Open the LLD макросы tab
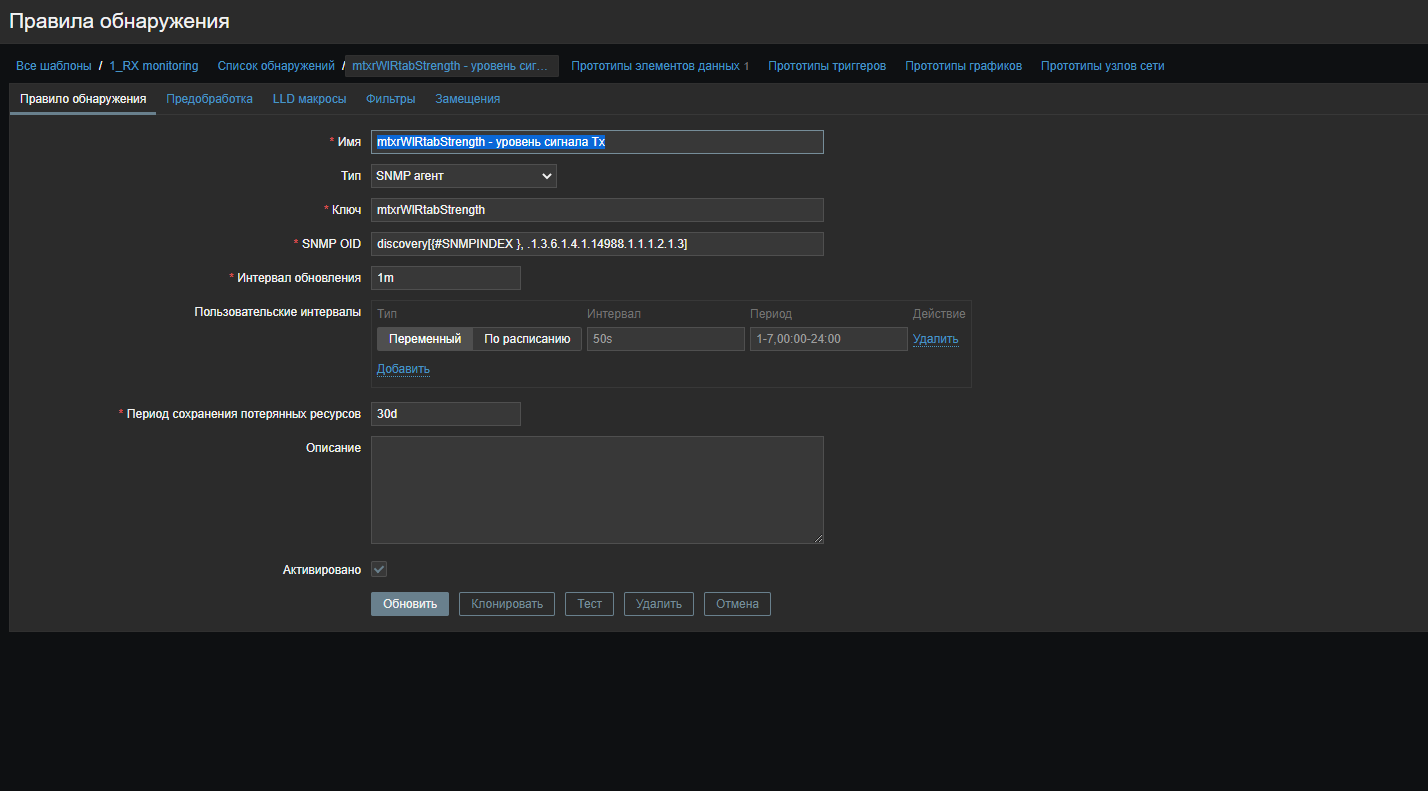1428x791 pixels. click(x=309, y=99)
